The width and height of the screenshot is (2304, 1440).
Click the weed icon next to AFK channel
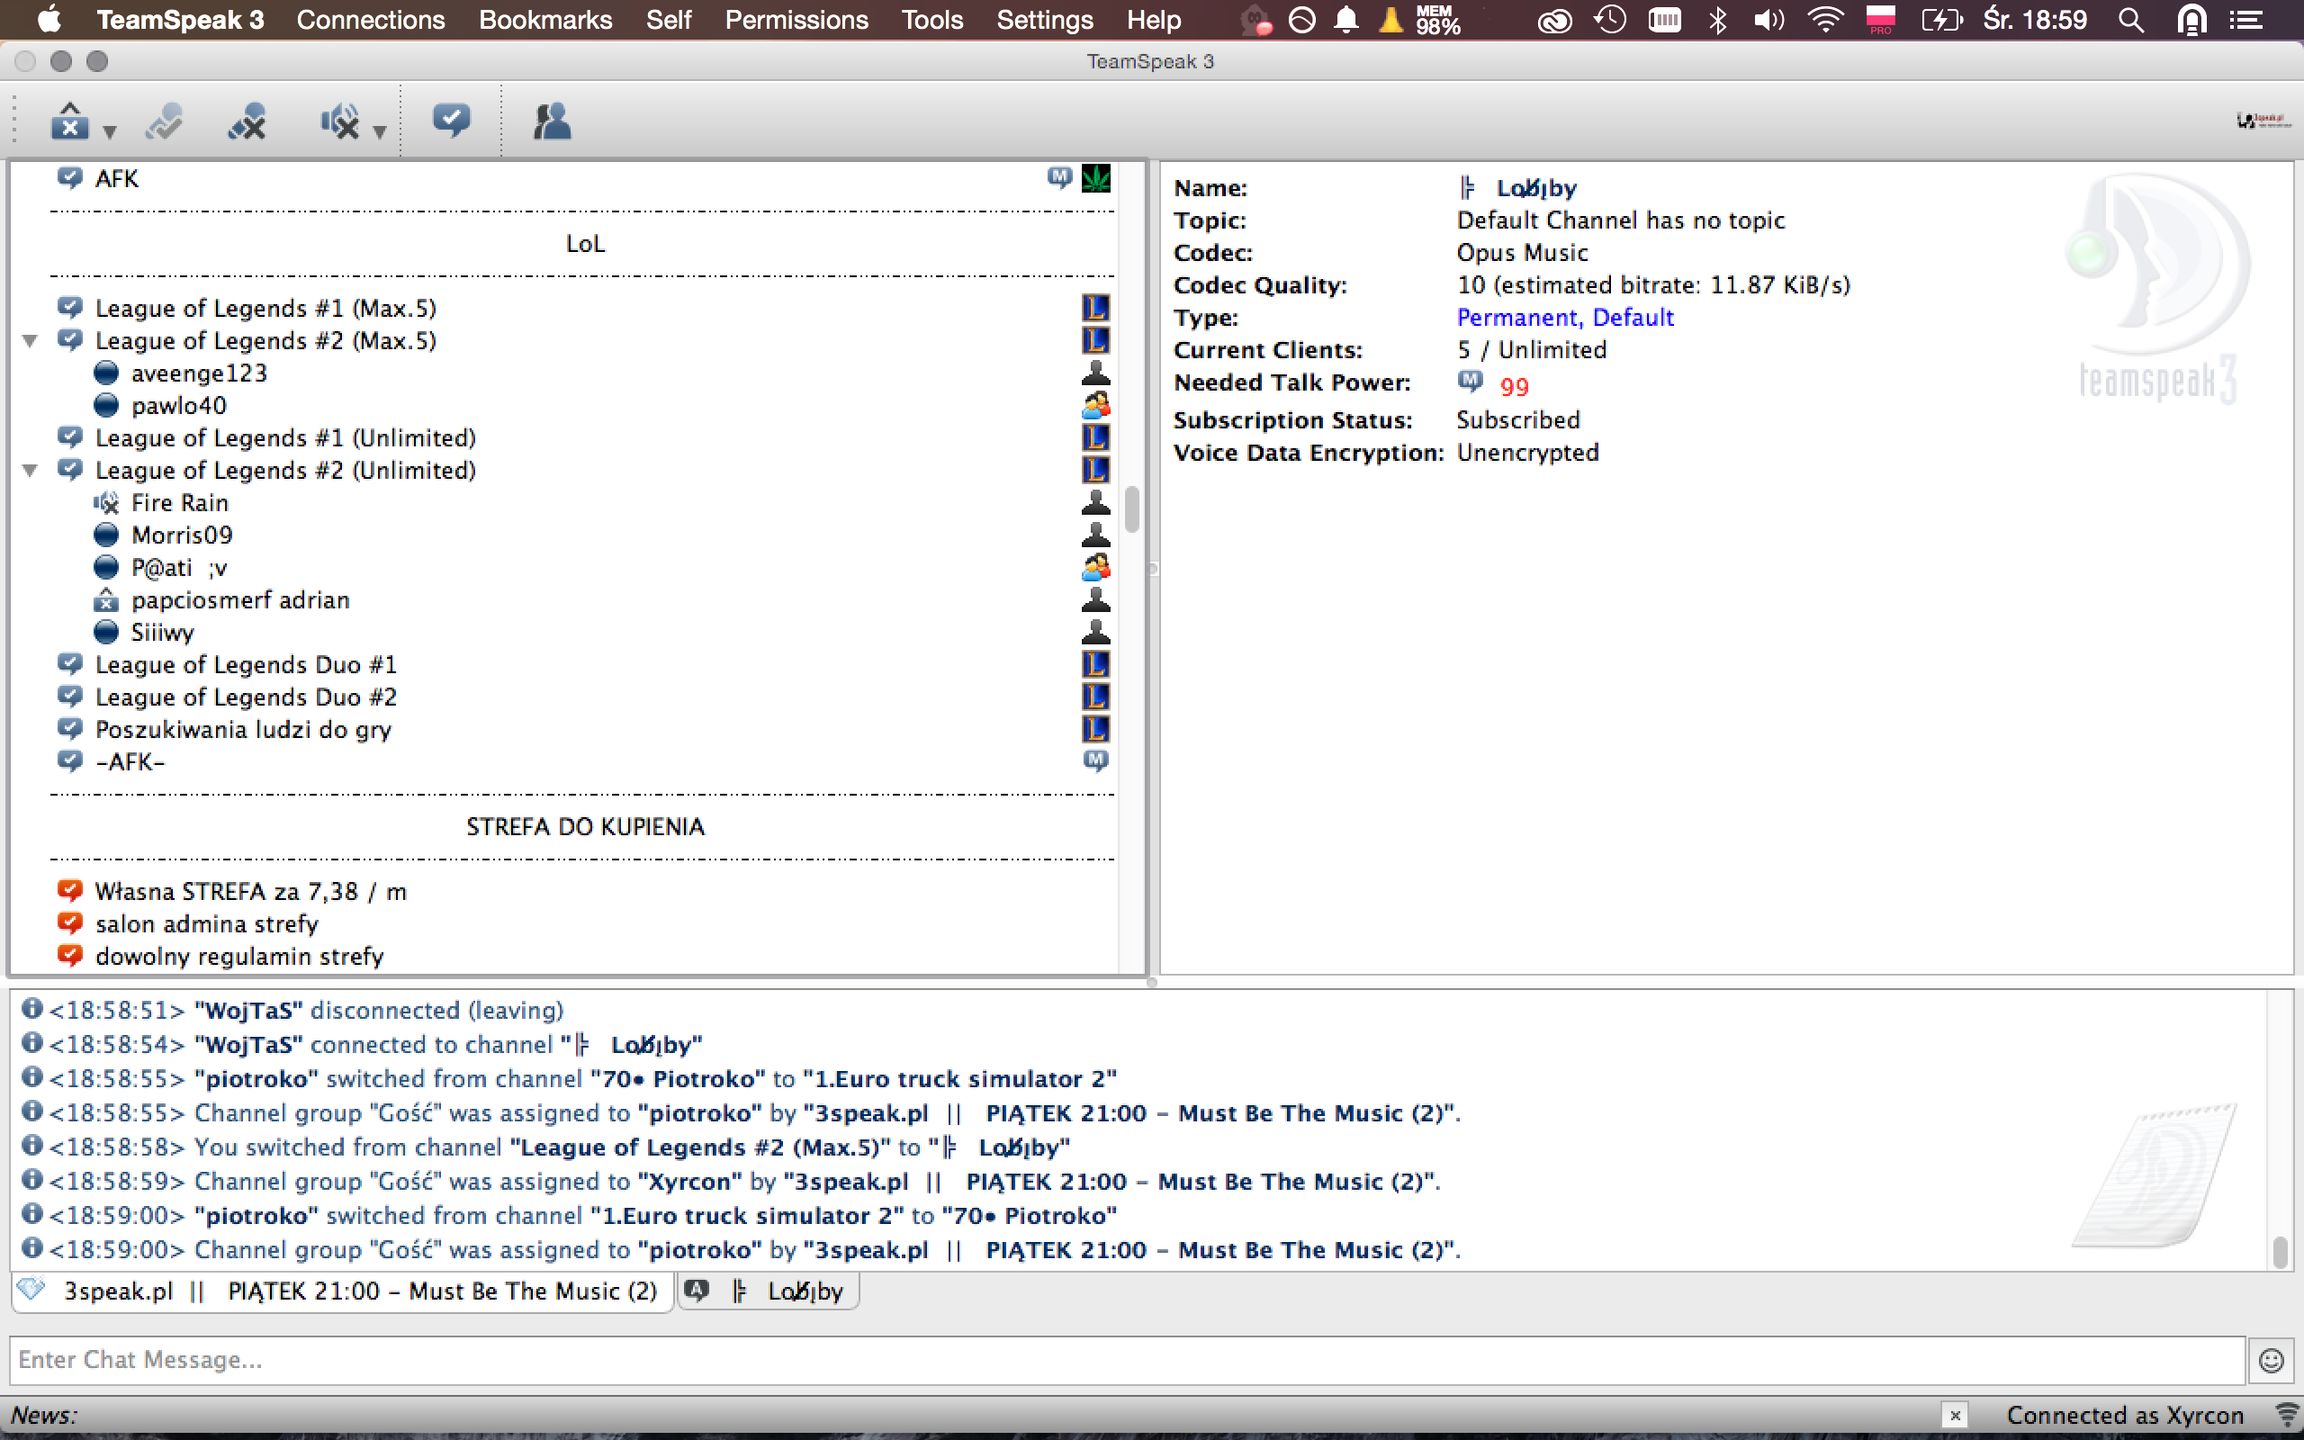[1097, 178]
